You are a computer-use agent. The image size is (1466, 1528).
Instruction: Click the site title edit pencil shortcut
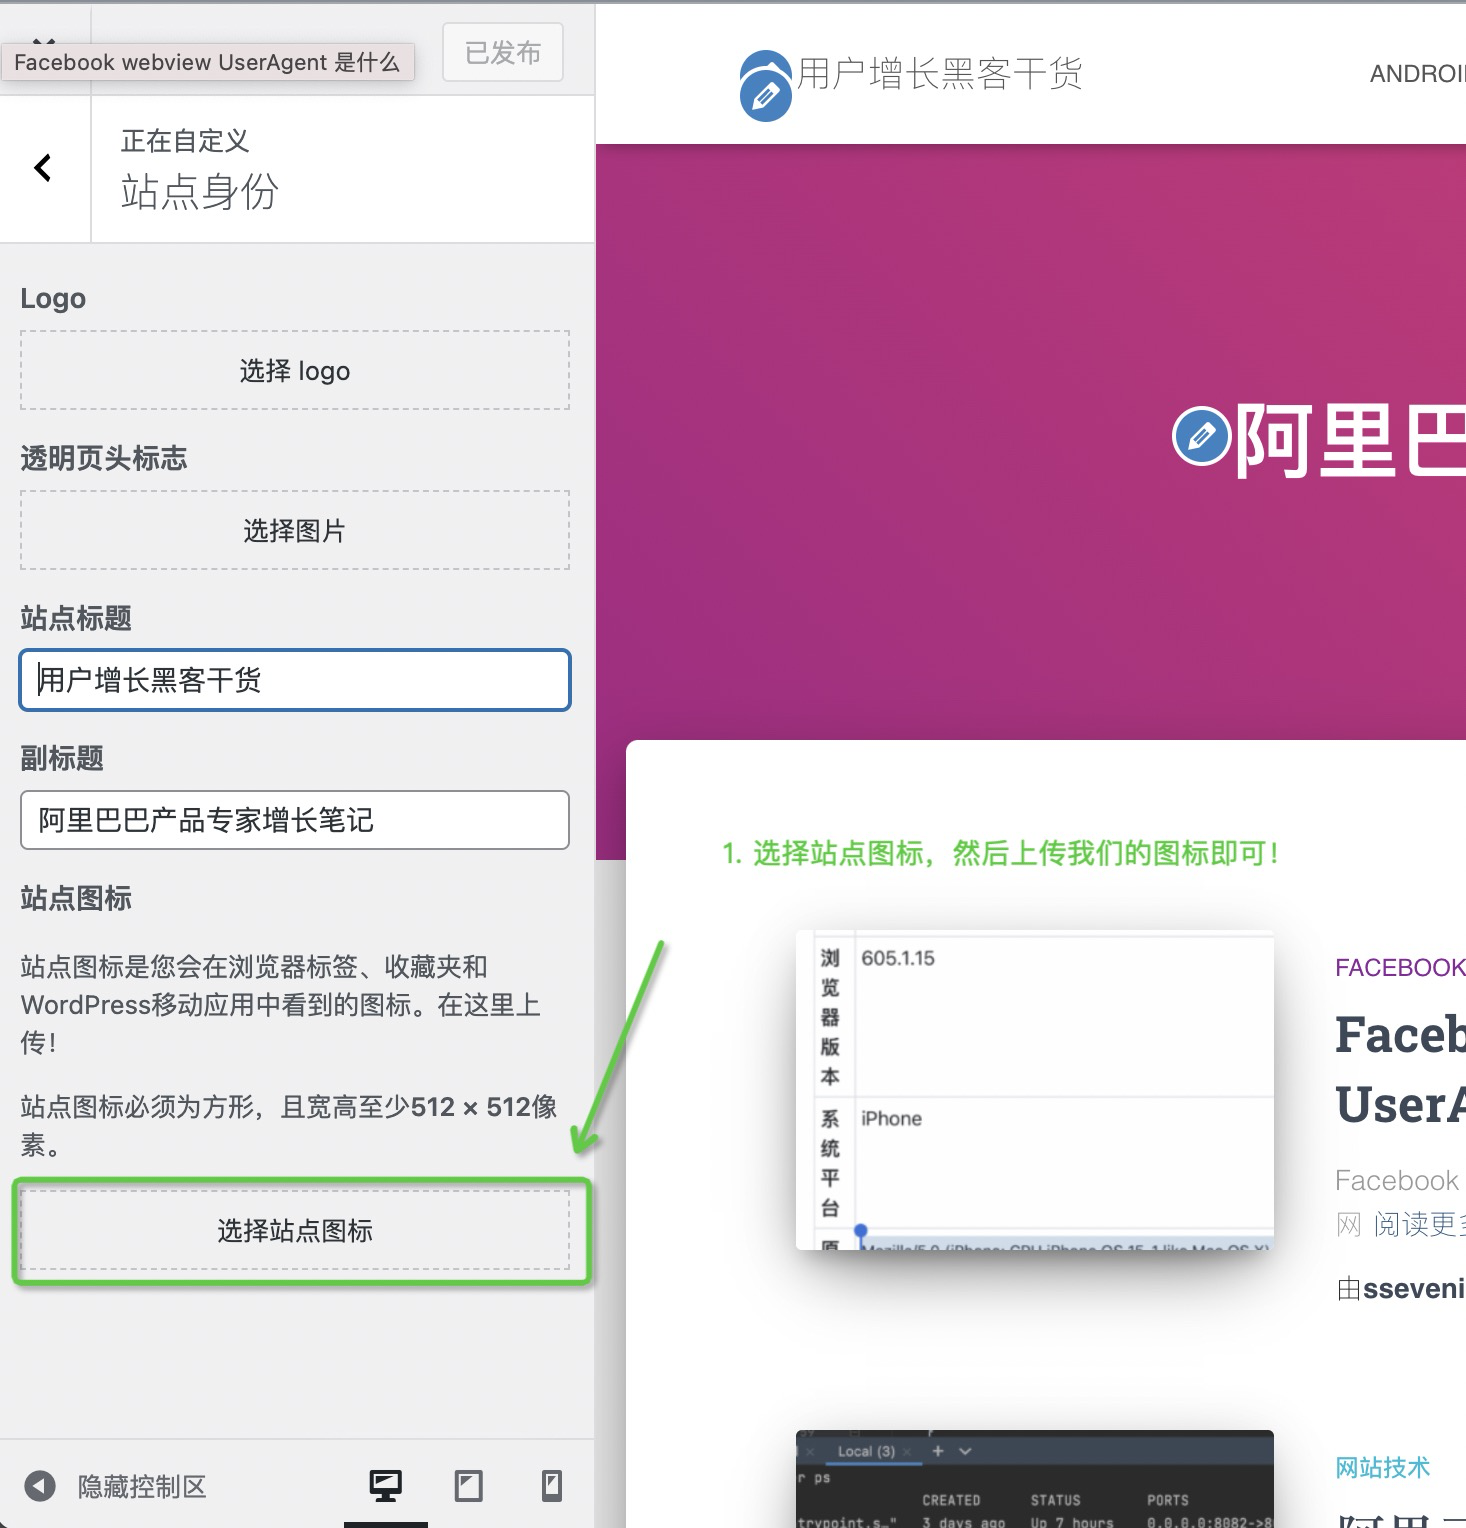click(765, 96)
